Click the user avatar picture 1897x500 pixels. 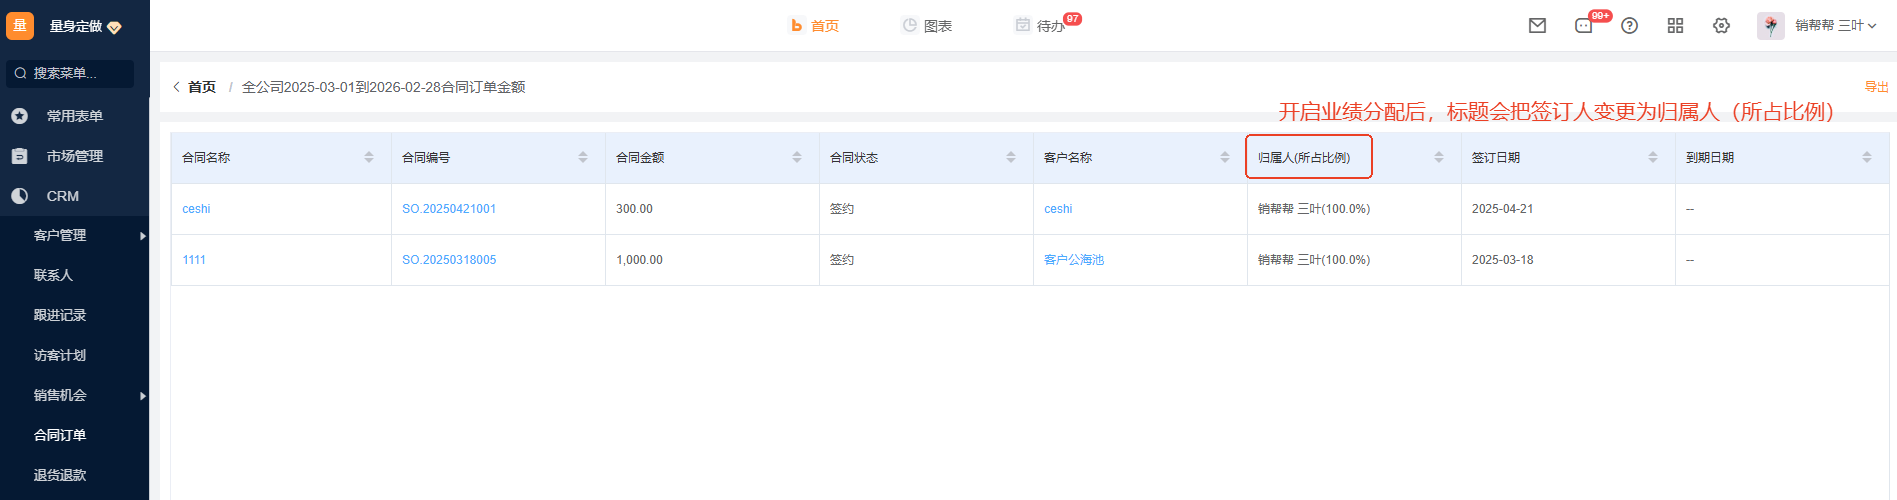coord(1770,26)
